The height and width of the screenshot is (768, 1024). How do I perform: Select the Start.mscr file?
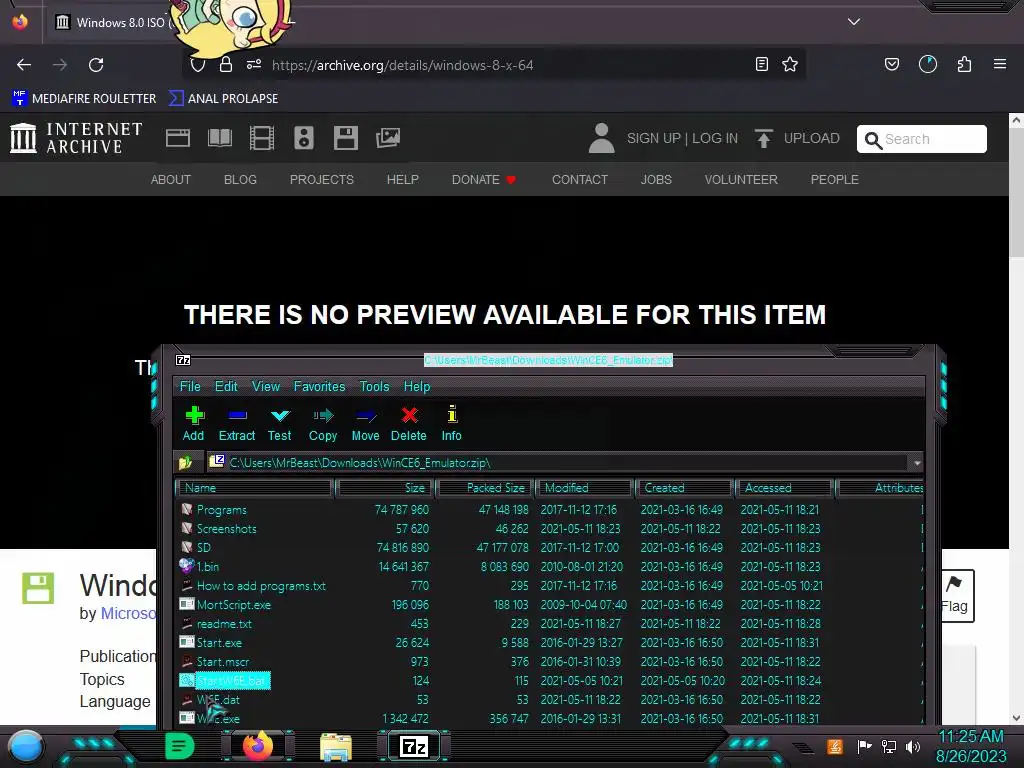click(x=223, y=662)
